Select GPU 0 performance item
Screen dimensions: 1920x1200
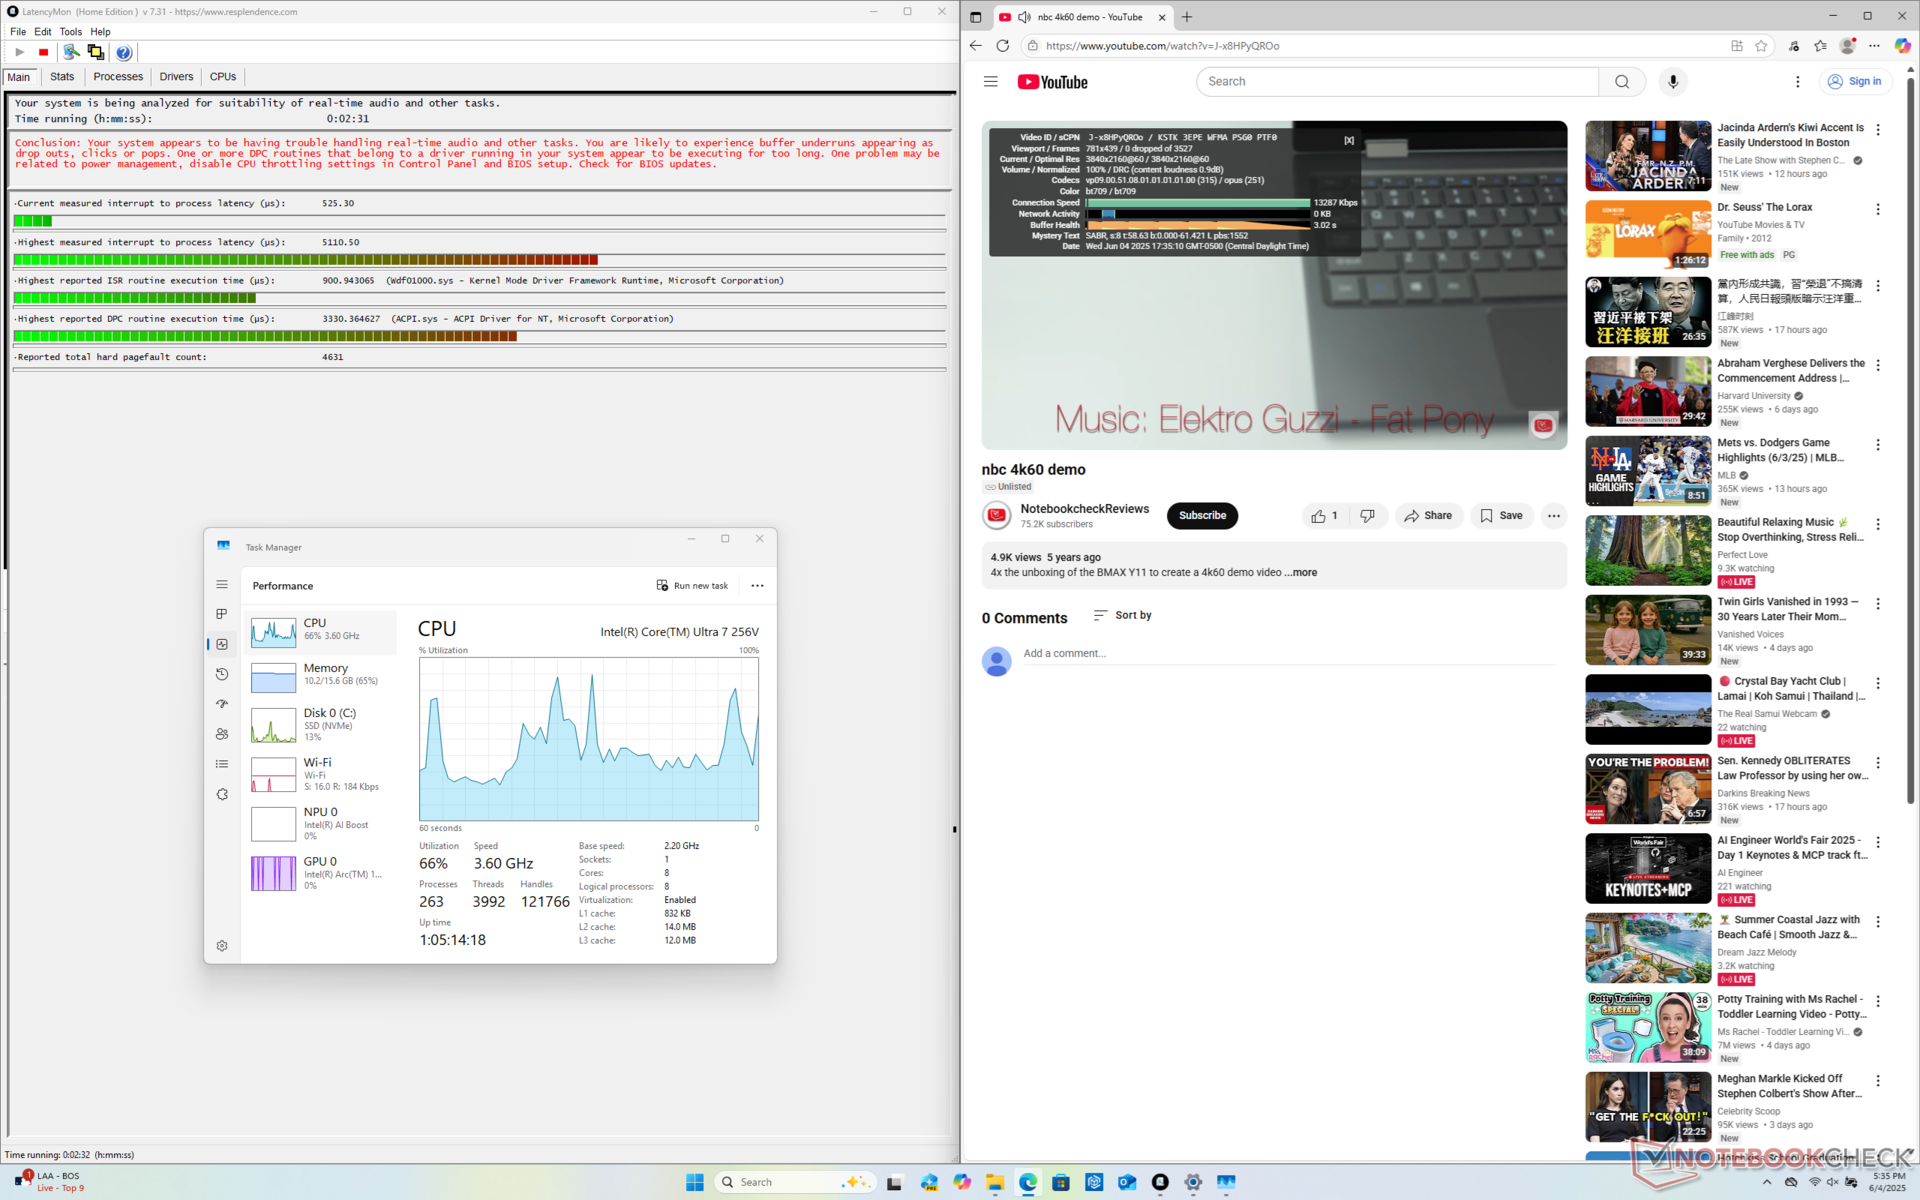pos(320,873)
